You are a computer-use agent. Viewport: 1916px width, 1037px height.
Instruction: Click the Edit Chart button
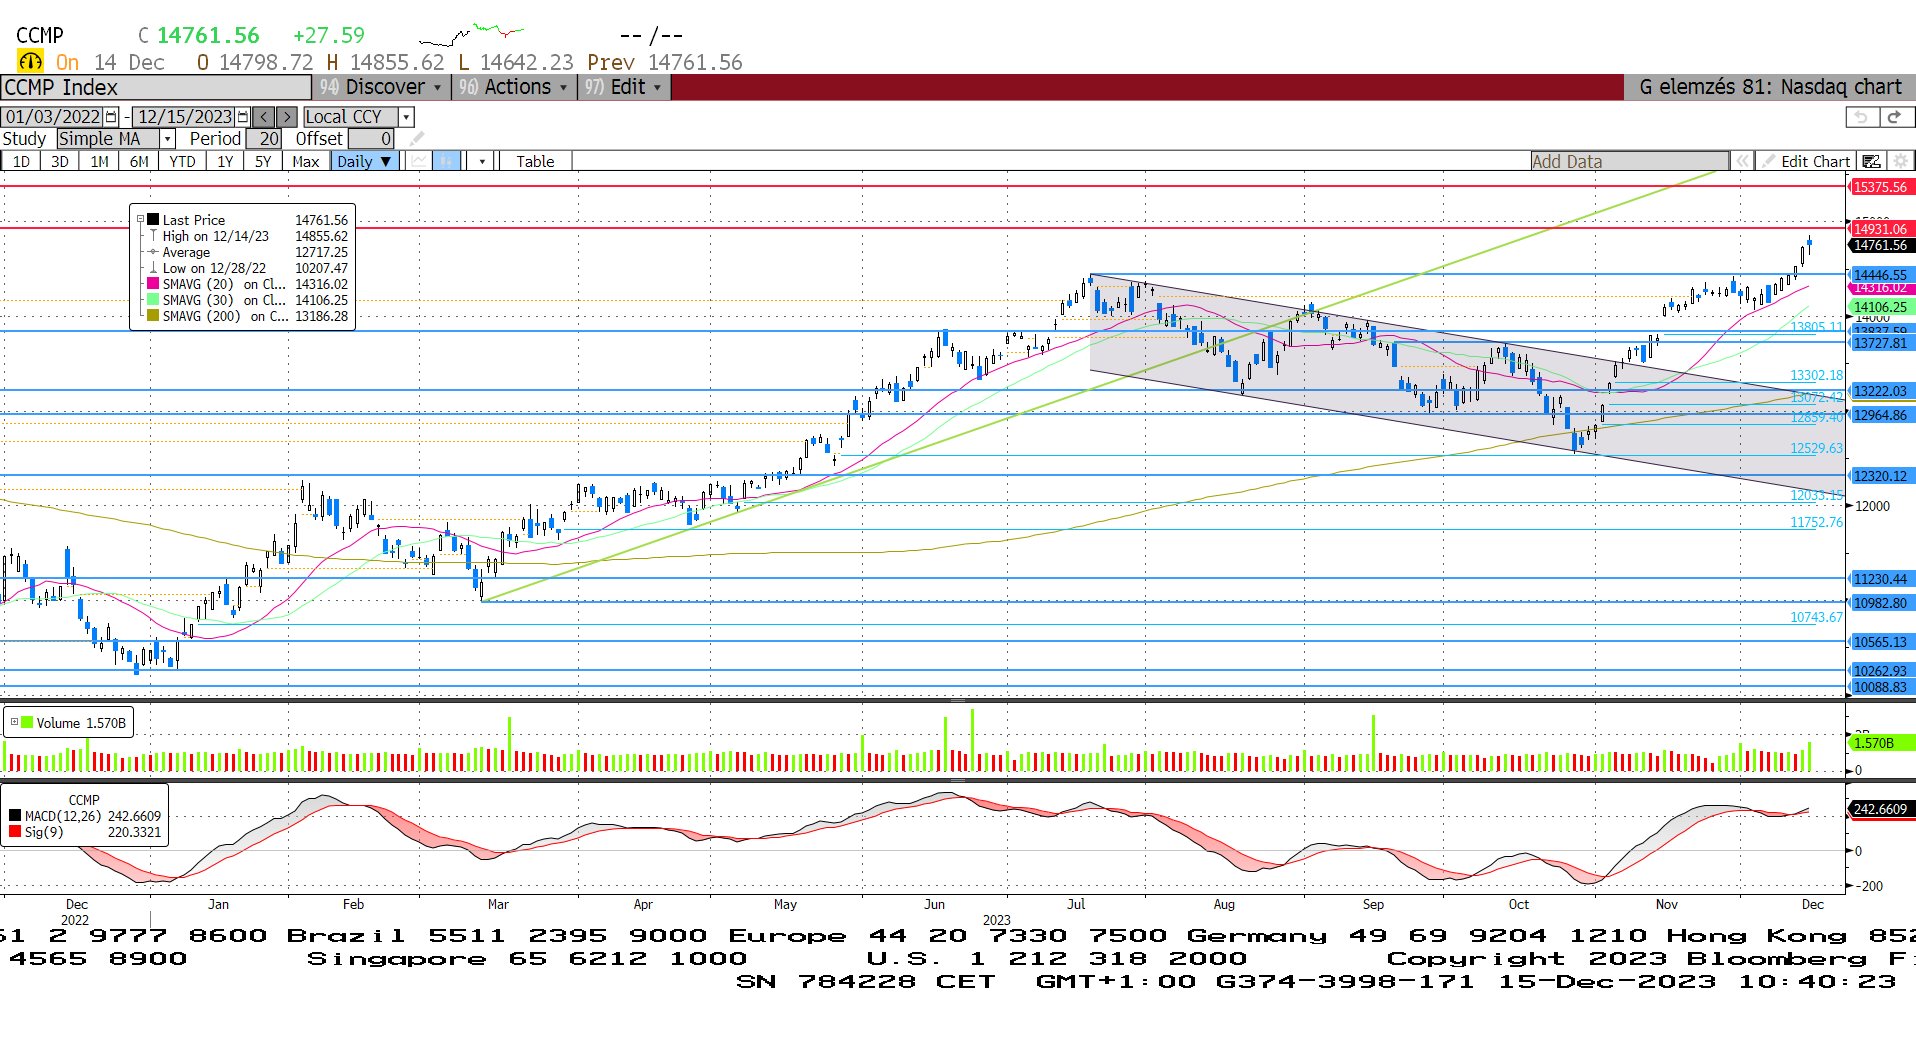[1806, 161]
